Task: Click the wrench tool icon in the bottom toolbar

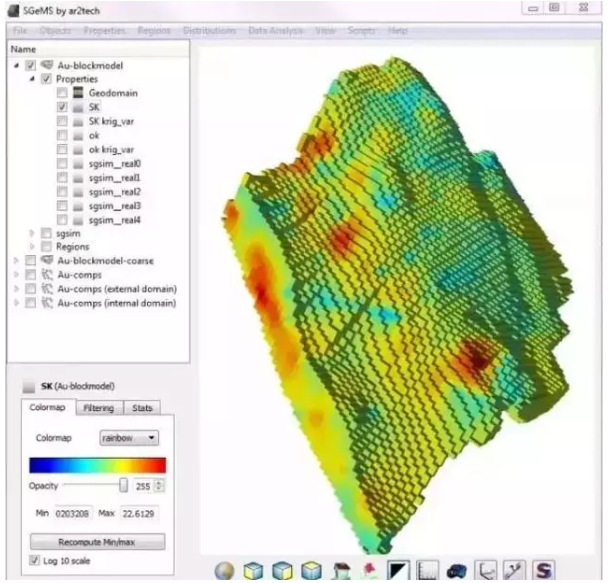Action: [x=513, y=569]
